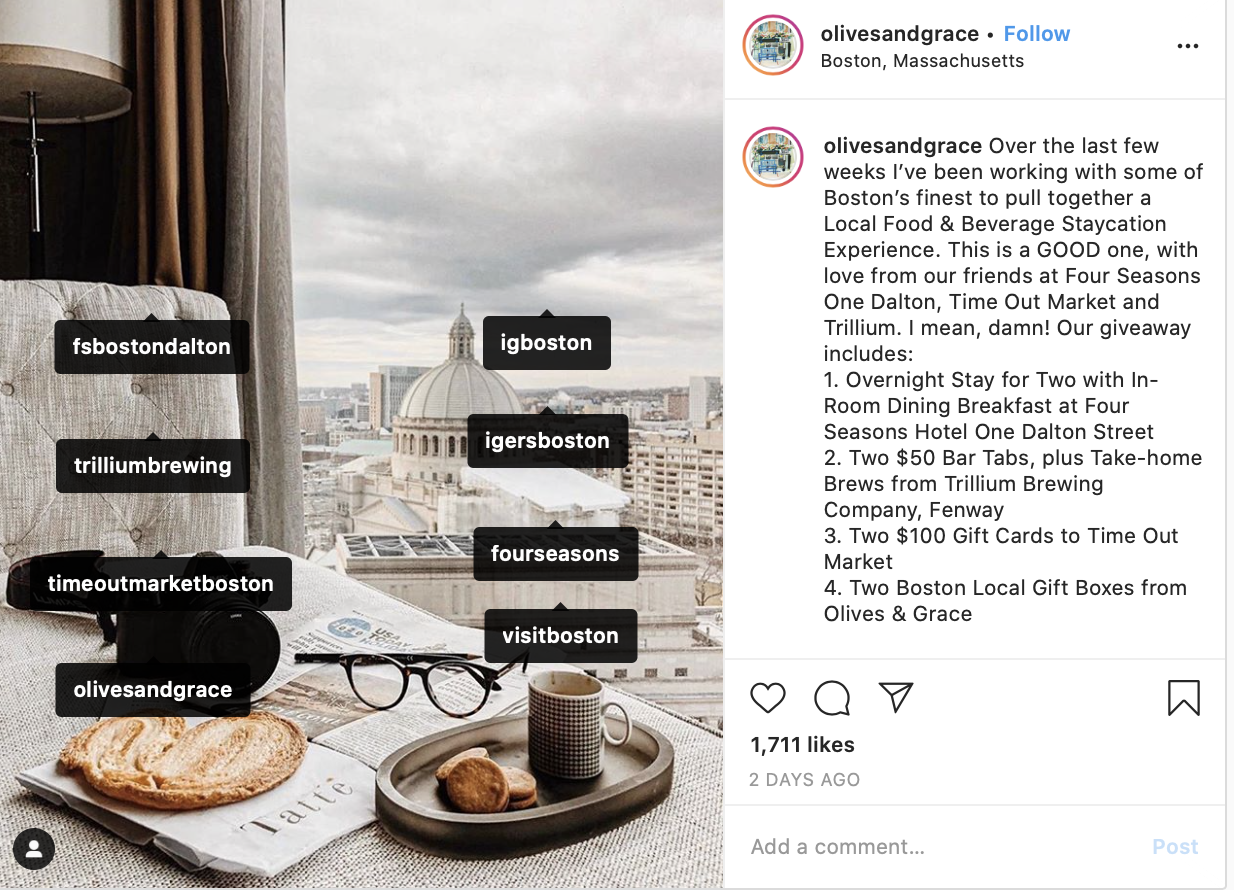This screenshot has width=1234, height=890.
Task: Share post using paper plane icon
Action: click(x=896, y=697)
